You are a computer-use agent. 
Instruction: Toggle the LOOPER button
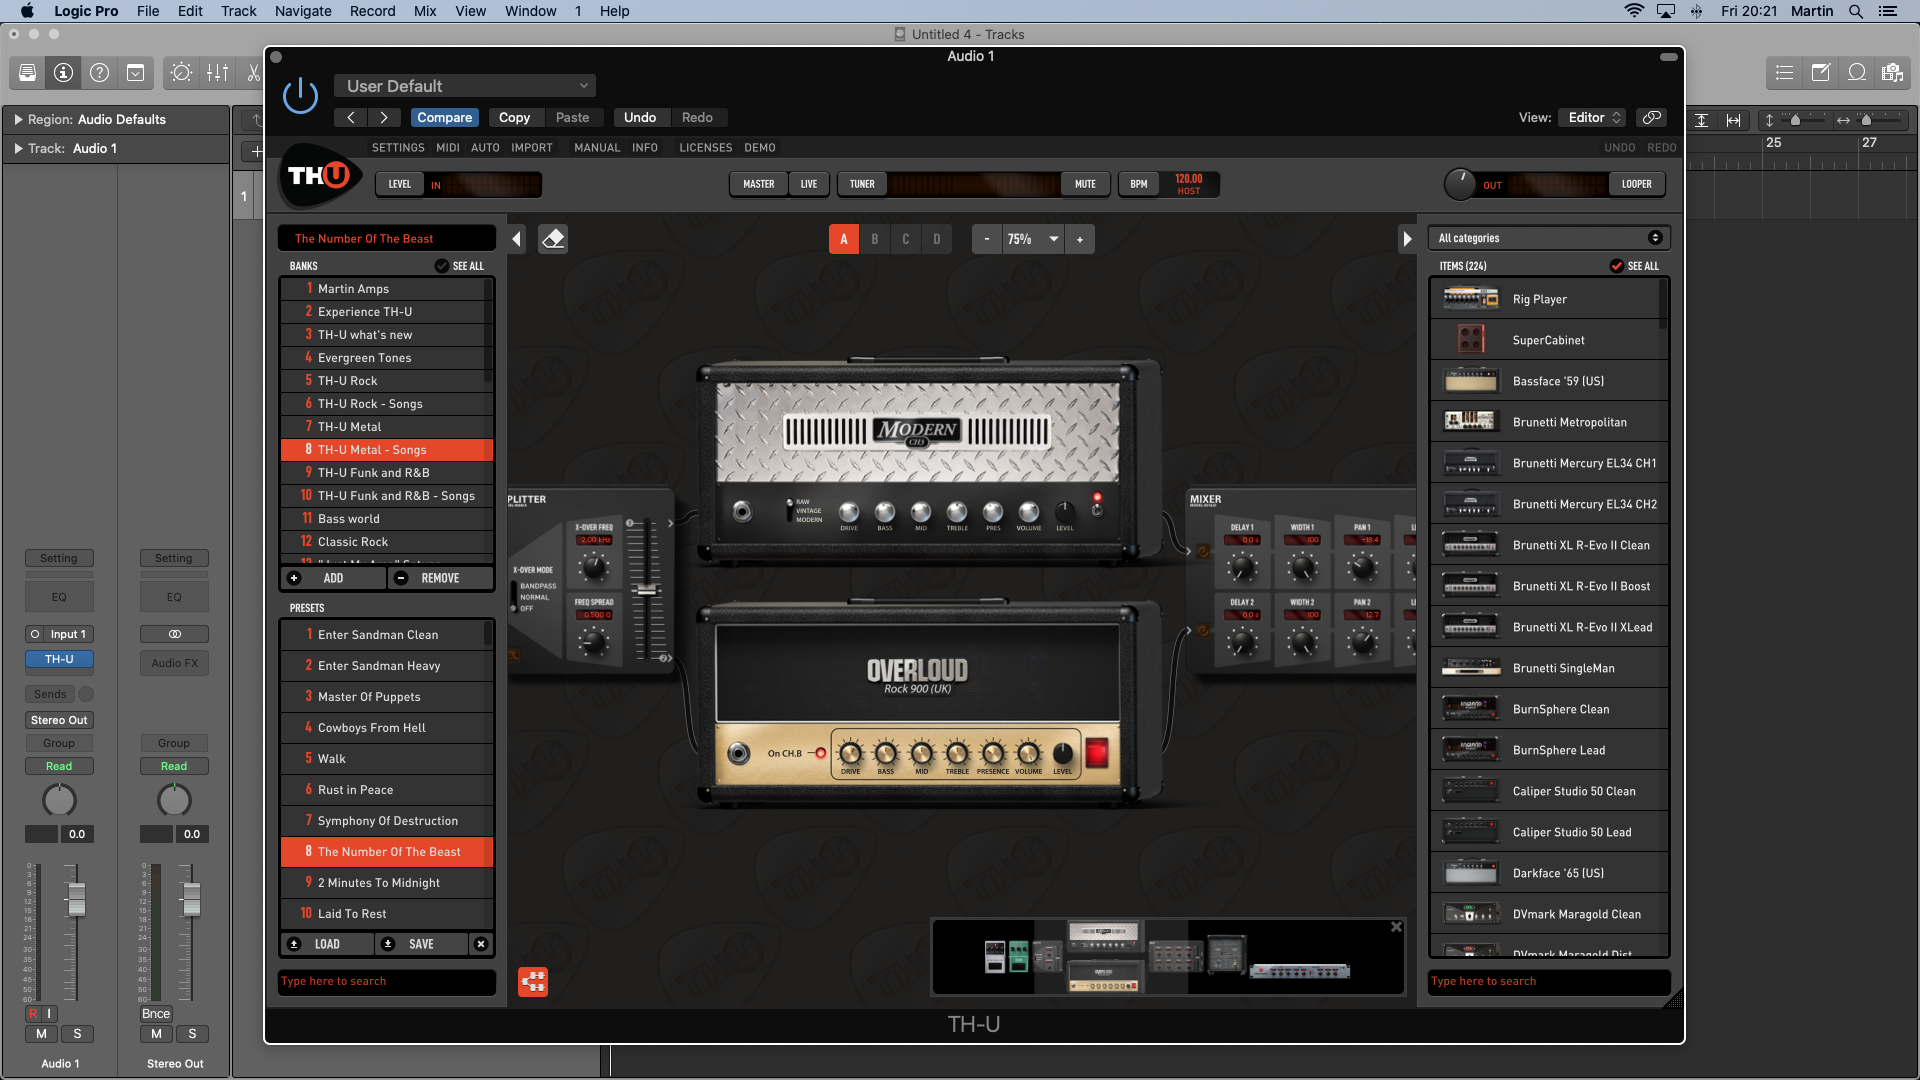click(1637, 184)
